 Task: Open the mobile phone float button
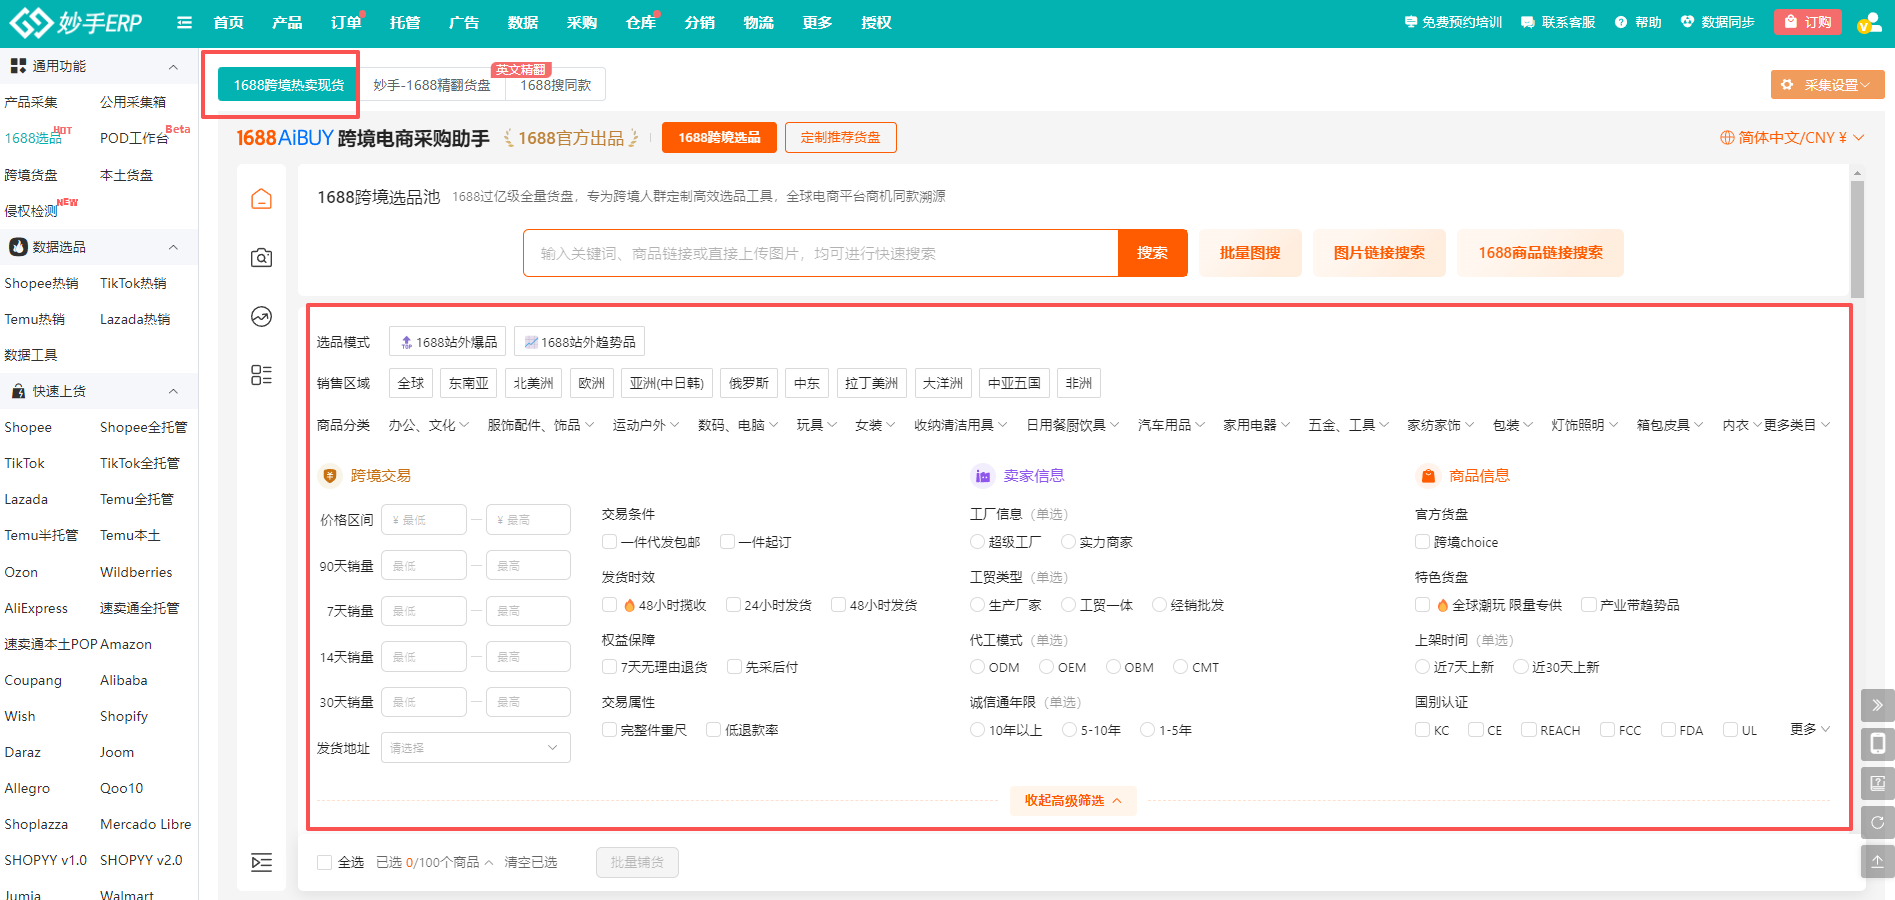pos(1877,744)
